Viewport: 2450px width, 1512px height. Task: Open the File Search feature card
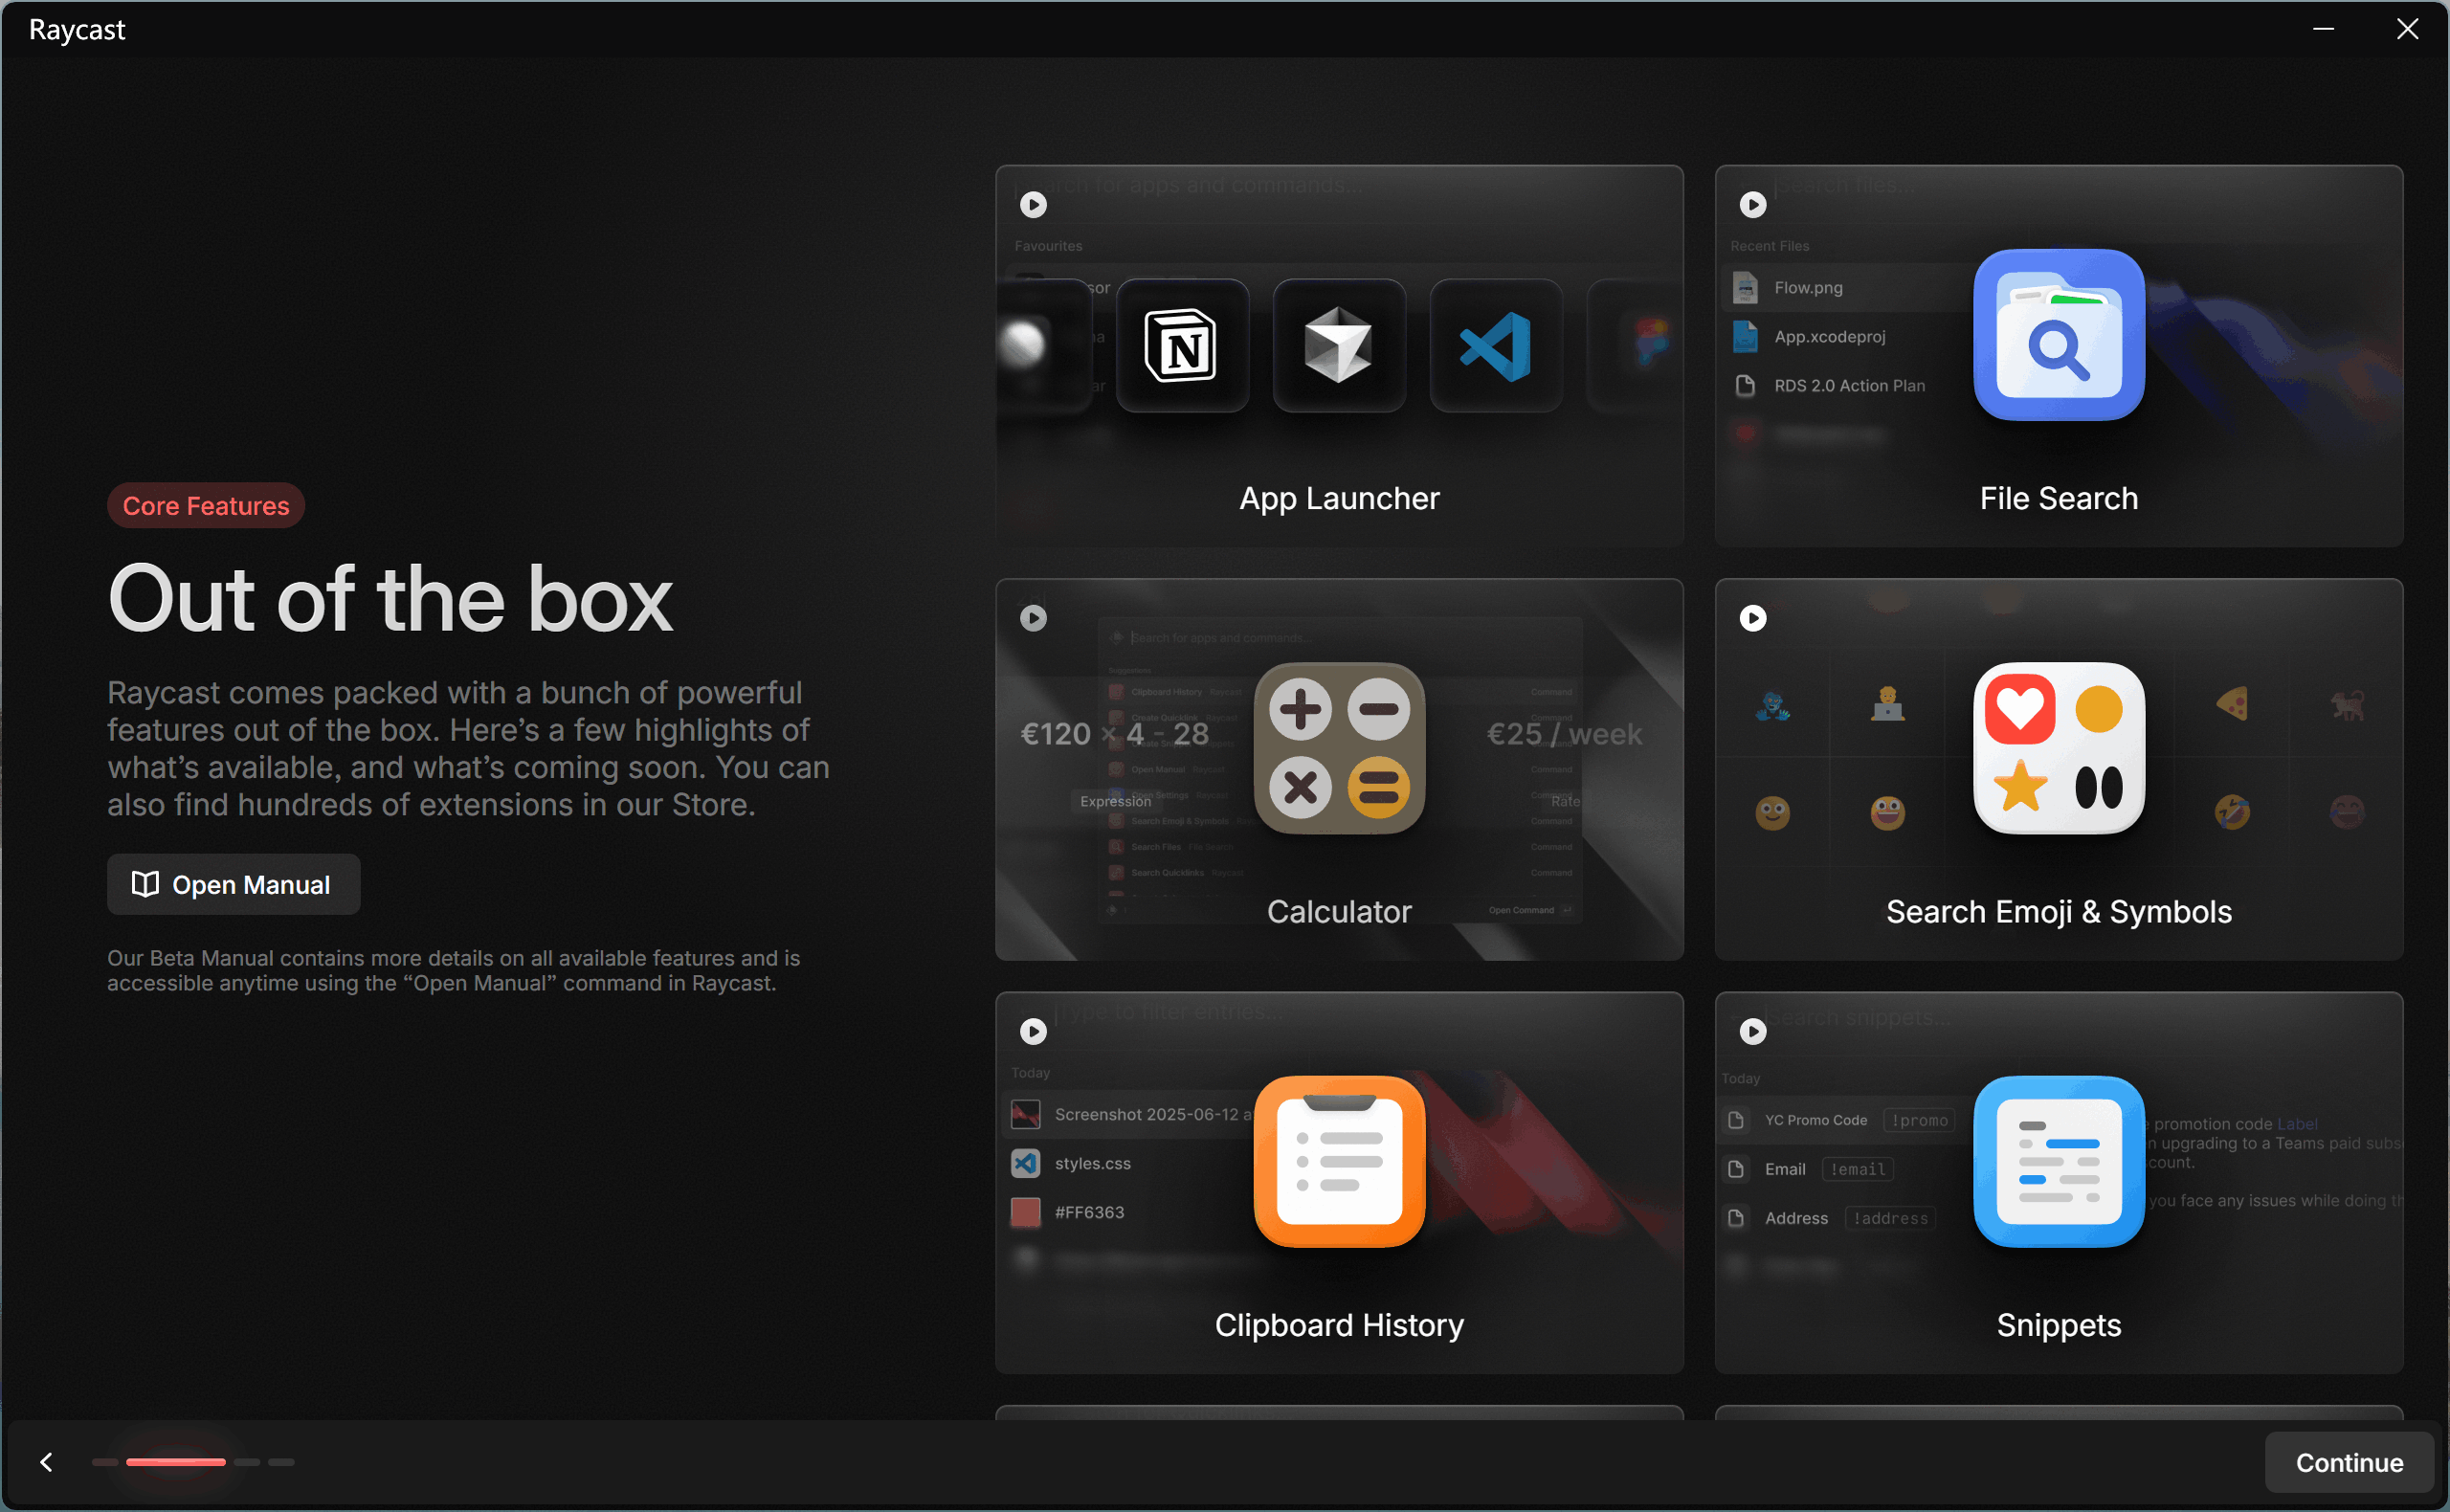[2058, 356]
